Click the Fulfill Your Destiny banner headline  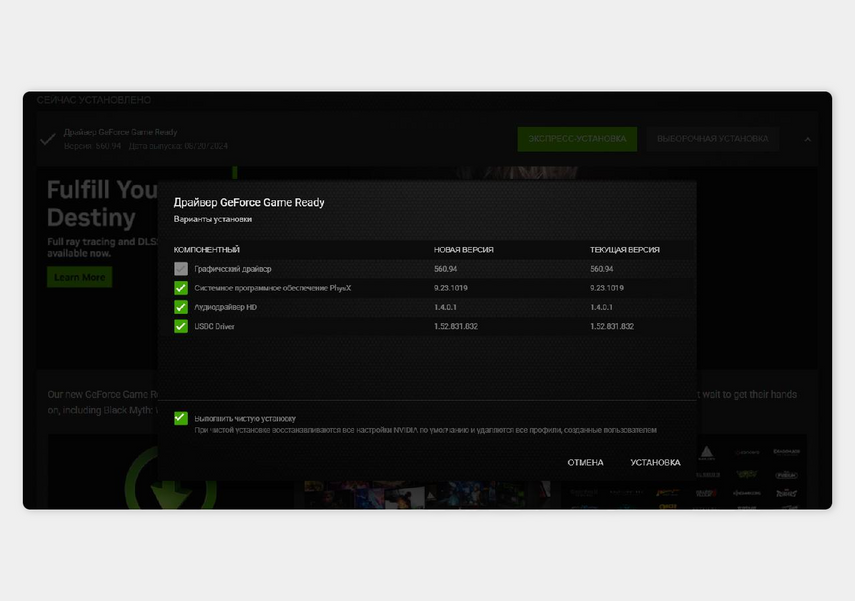102,203
